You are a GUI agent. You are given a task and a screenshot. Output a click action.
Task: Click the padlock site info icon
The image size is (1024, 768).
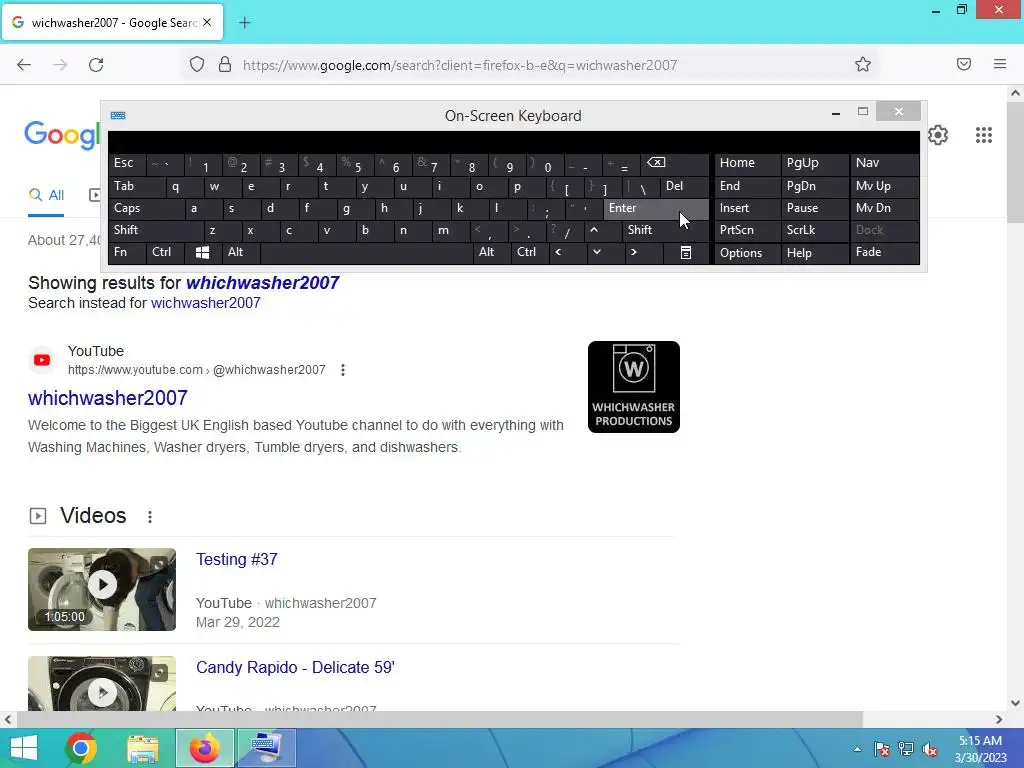(x=225, y=65)
